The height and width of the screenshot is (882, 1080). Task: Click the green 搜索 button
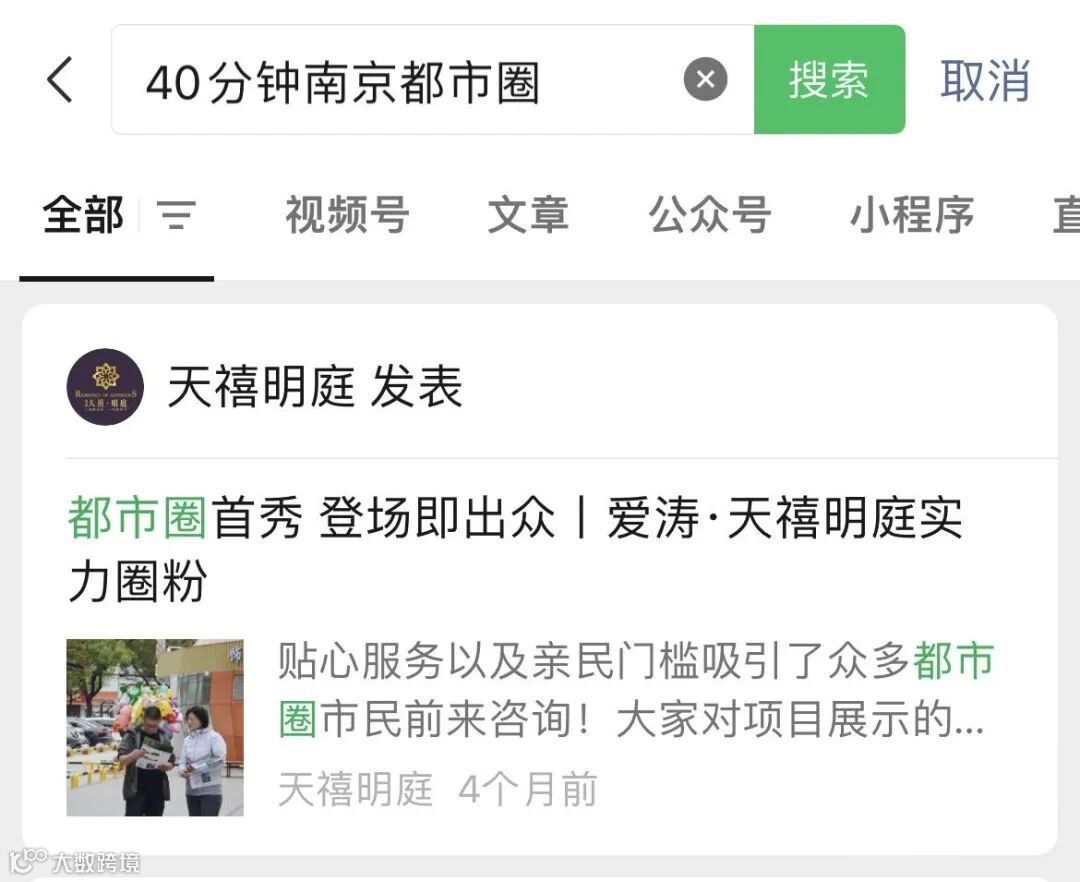tap(829, 80)
